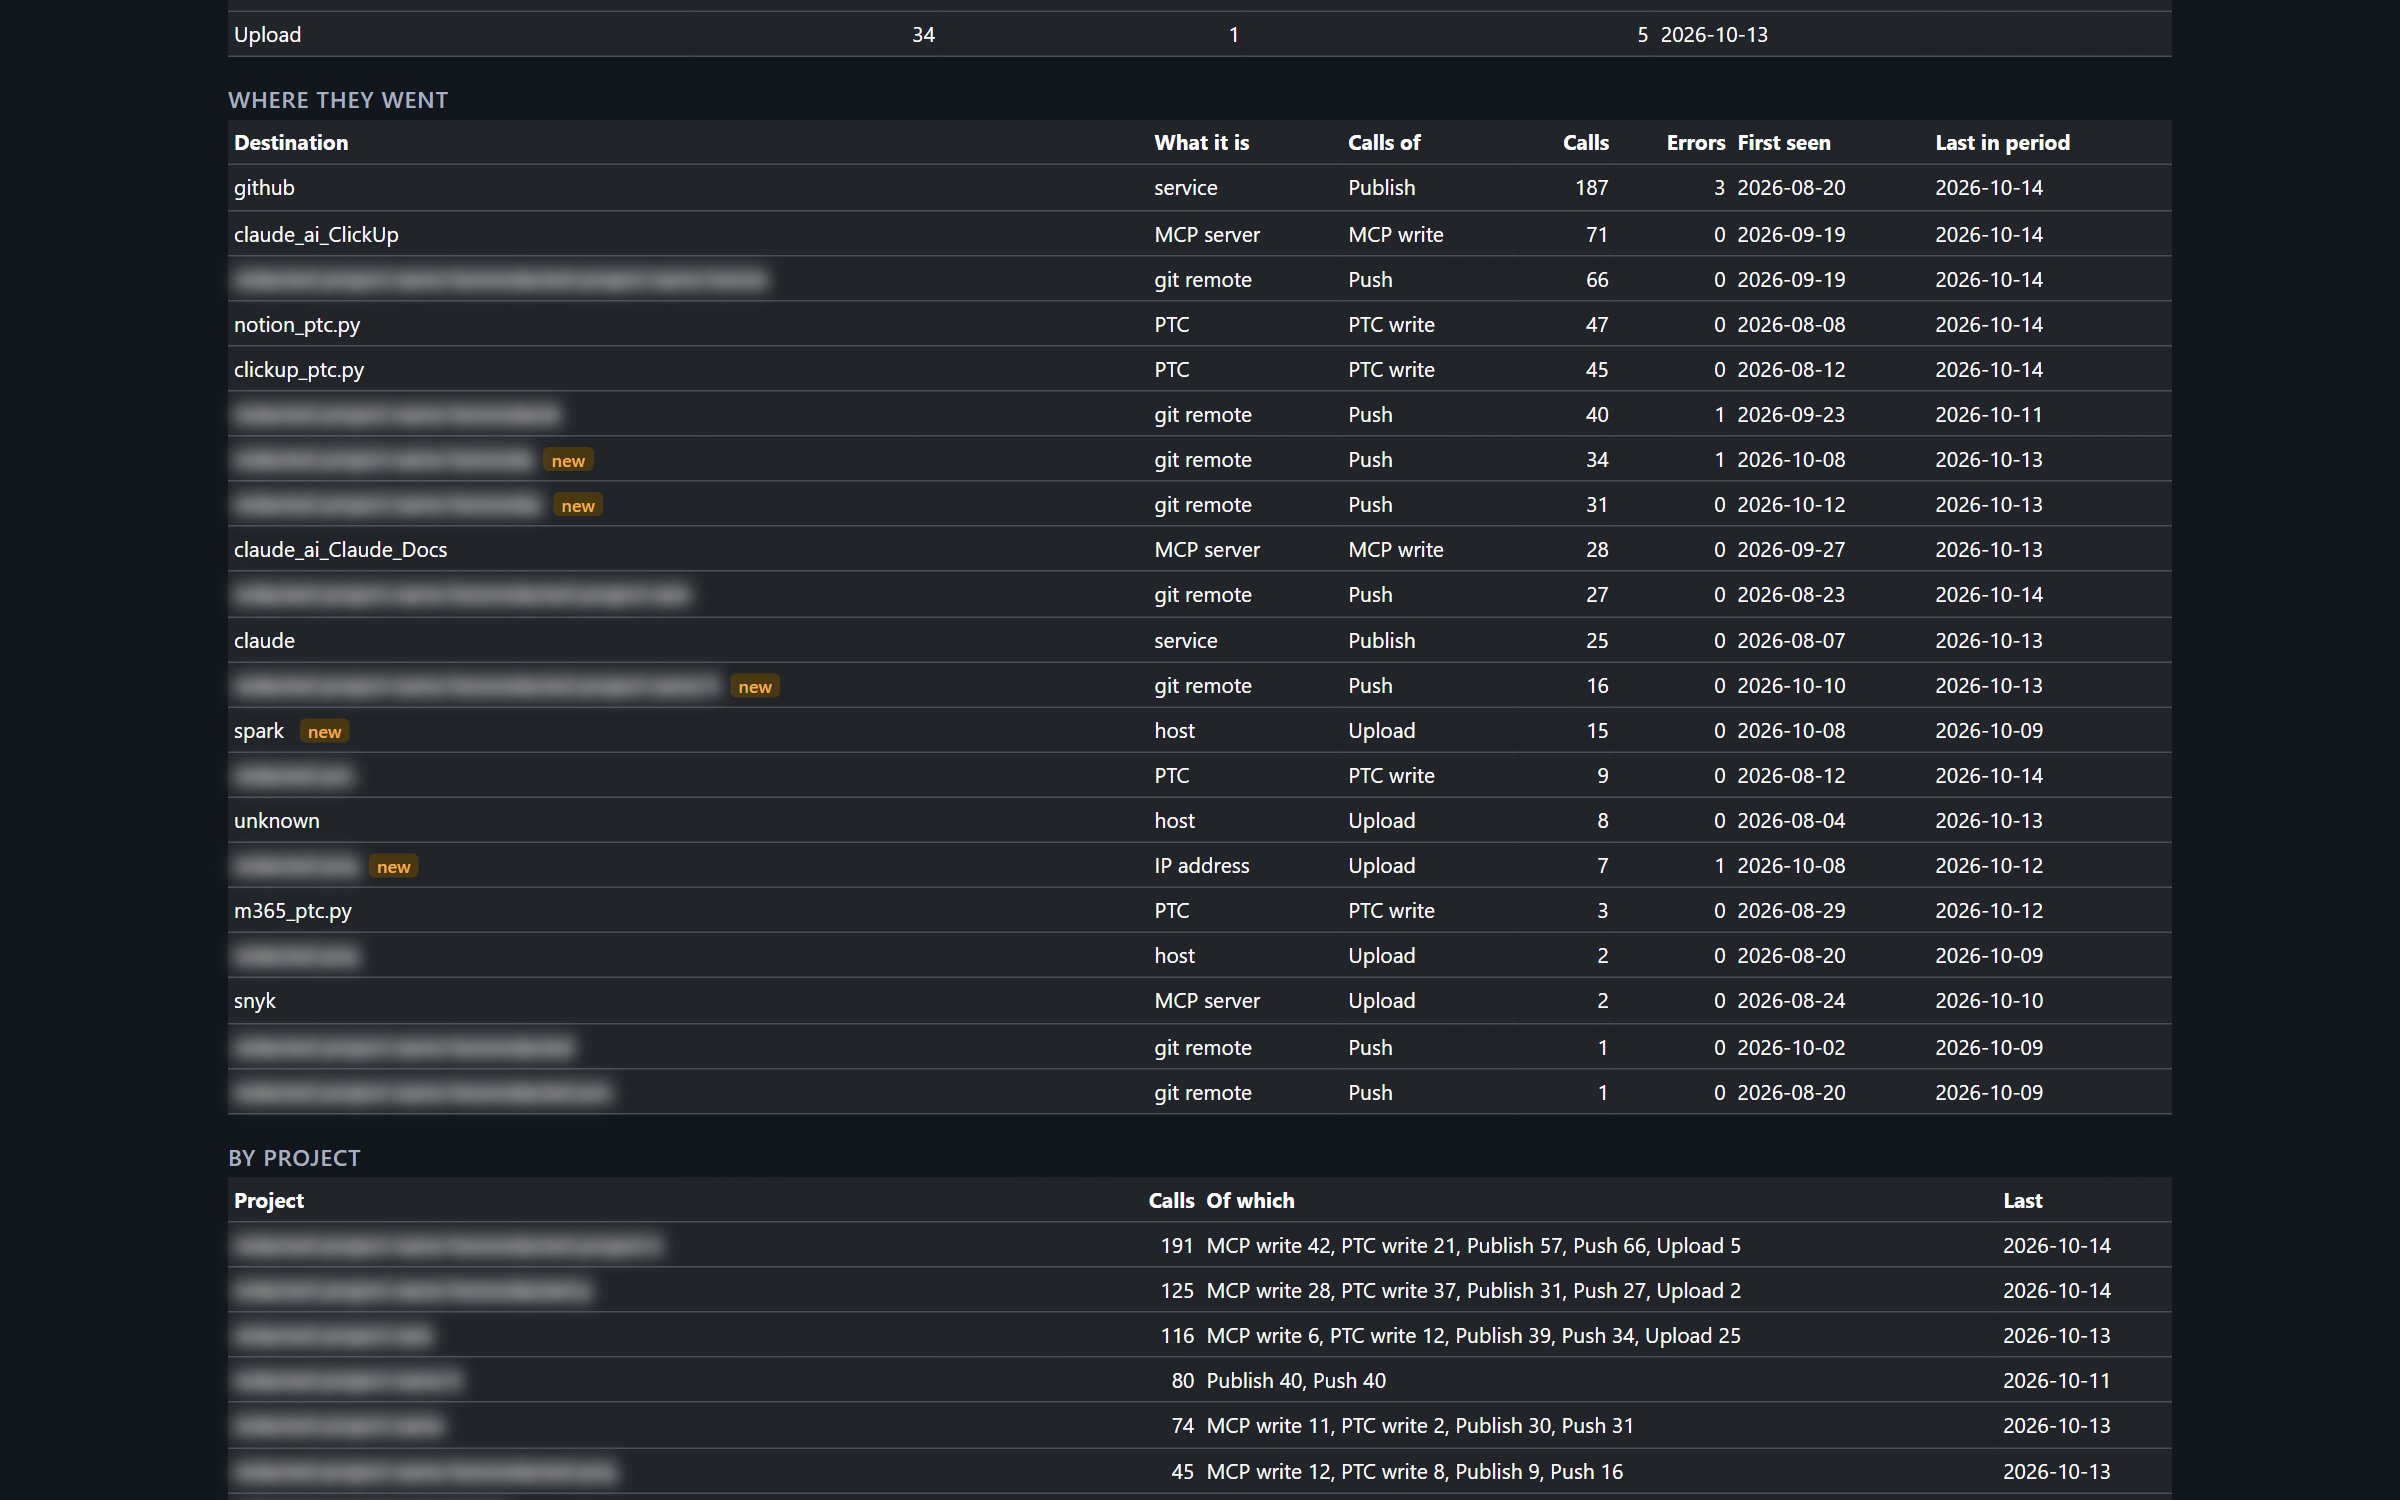
Task: Click the Errors column header
Action: click(x=1695, y=143)
